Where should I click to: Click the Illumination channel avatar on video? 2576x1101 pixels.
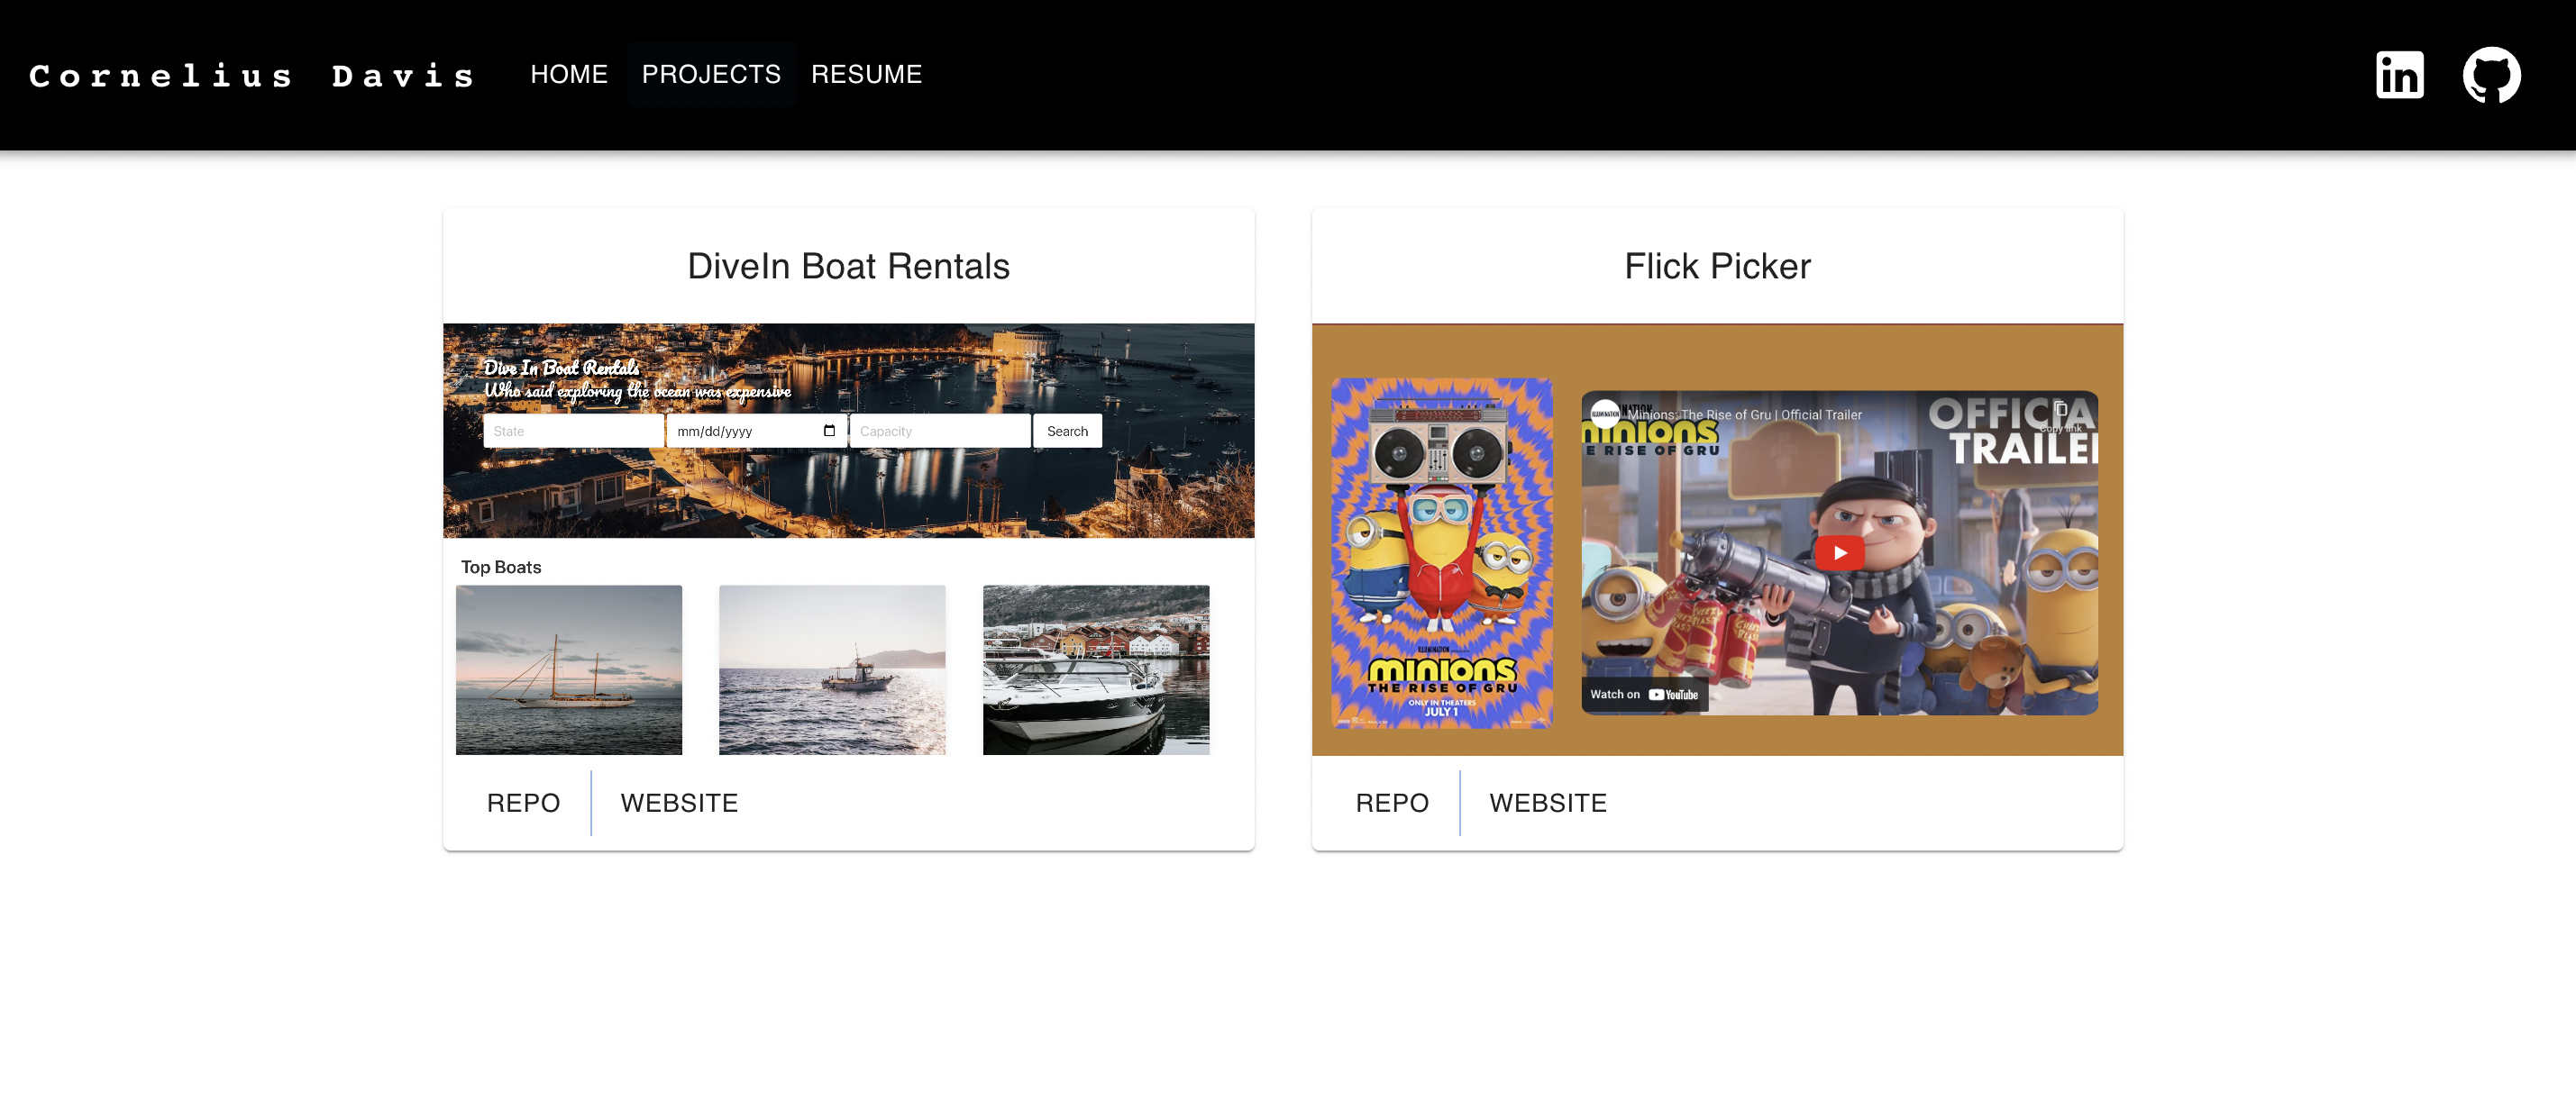[x=1605, y=414]
